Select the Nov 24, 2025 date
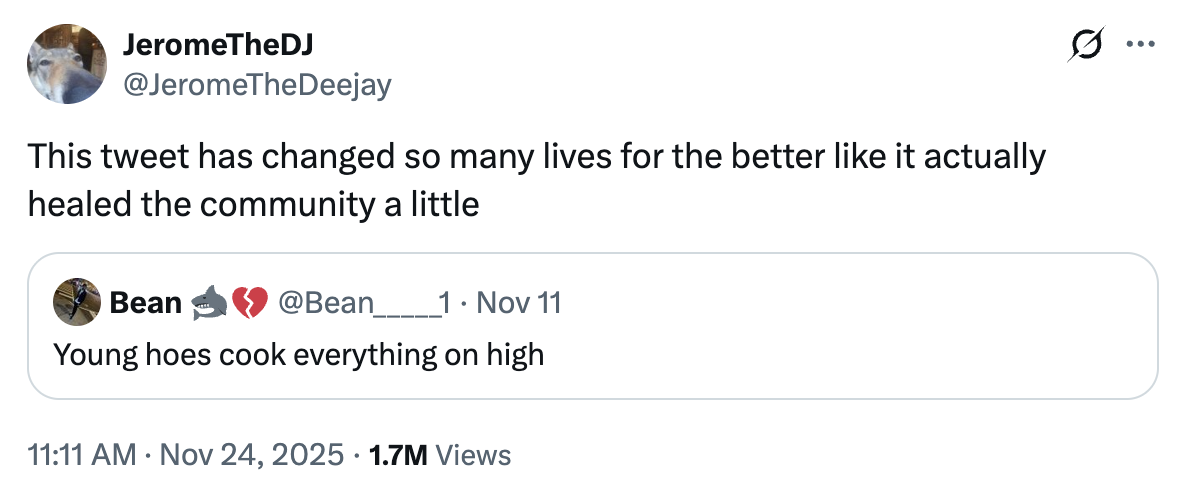The width and height of the screenshot is (1184, 500). click(x=253, y=455)
